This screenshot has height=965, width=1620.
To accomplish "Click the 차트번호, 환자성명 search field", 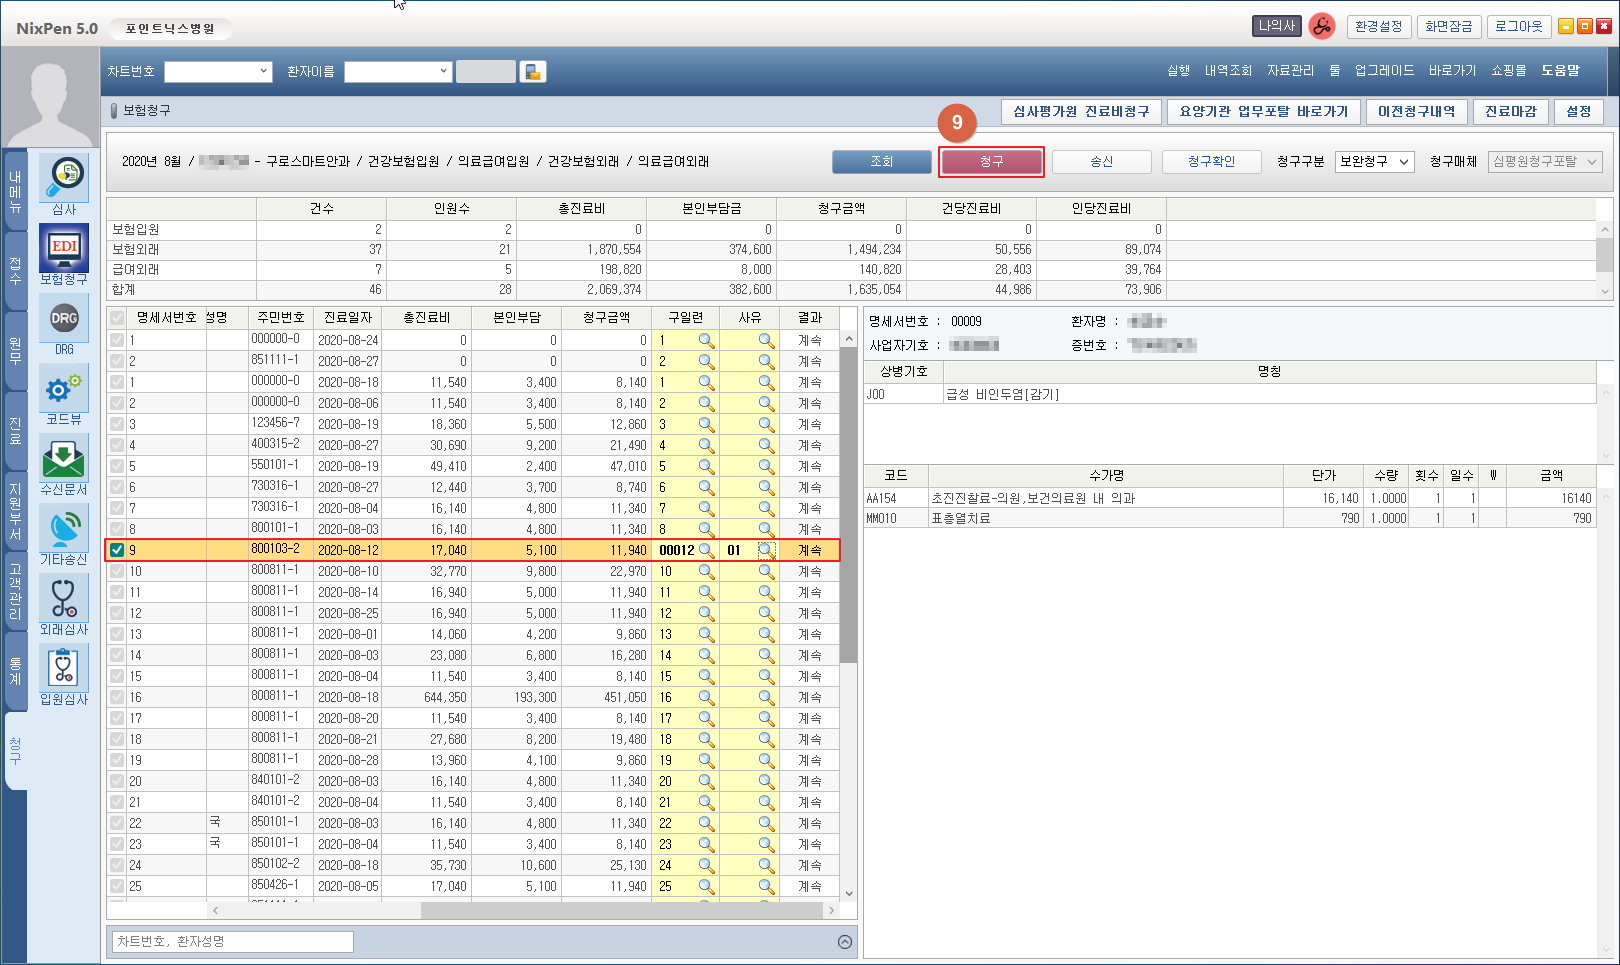I will tap(233, 942).
